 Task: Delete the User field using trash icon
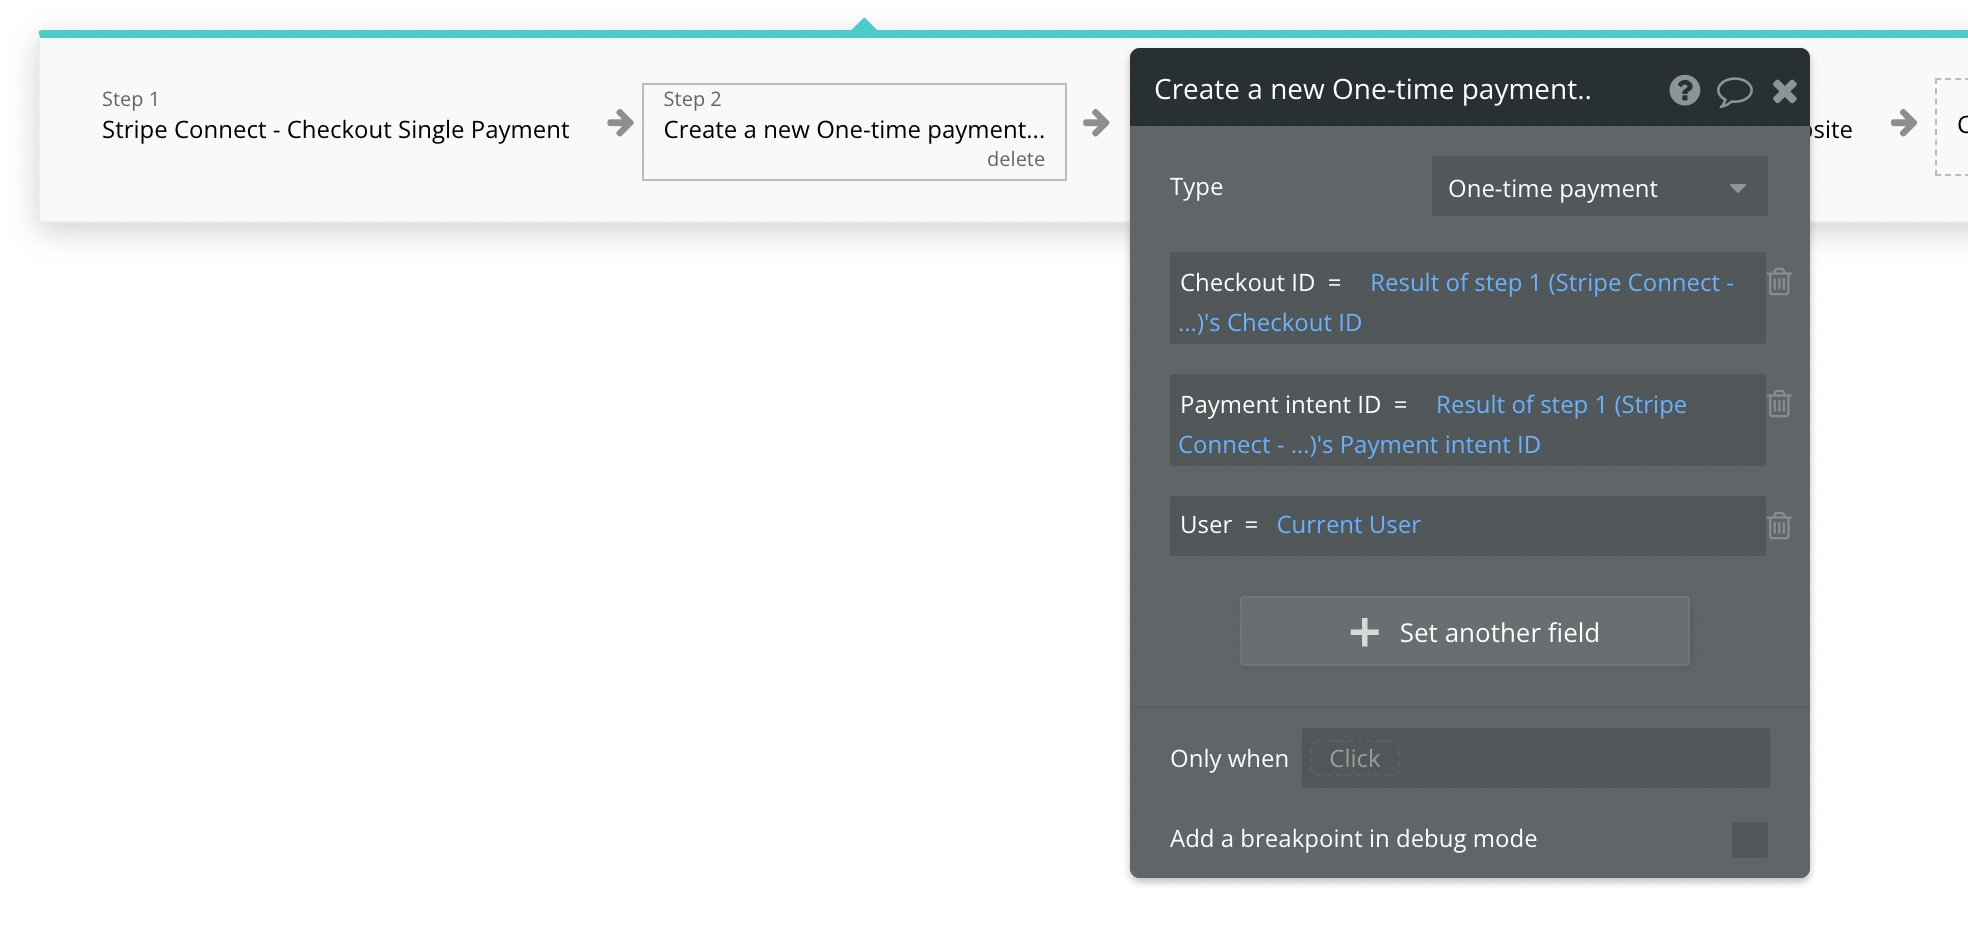pos(1779,526)
